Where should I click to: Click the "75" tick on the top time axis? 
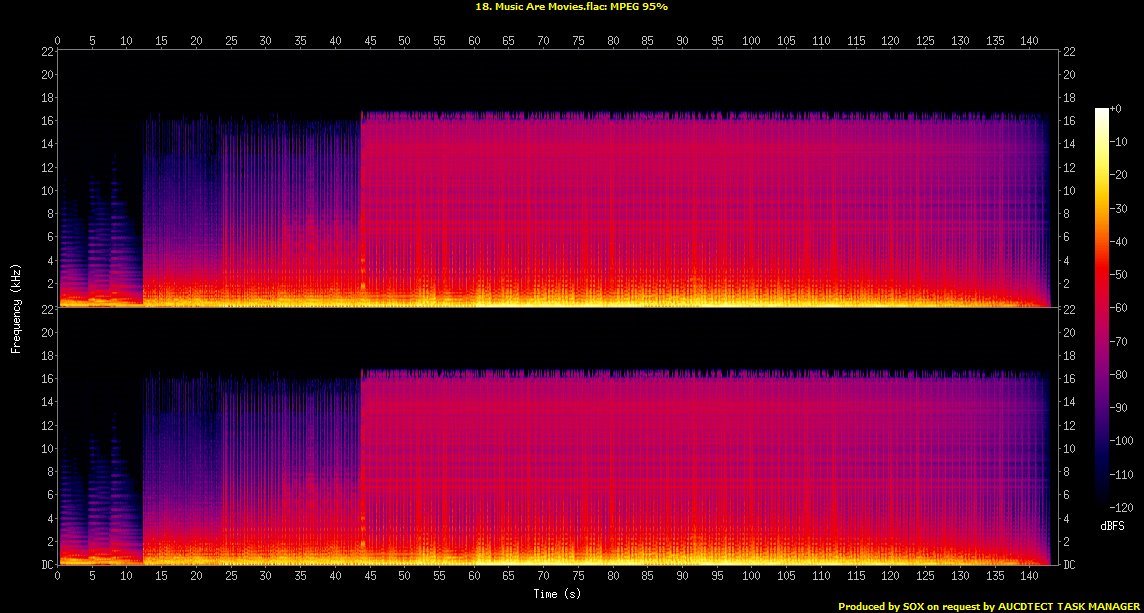click(x=578, y=40)
